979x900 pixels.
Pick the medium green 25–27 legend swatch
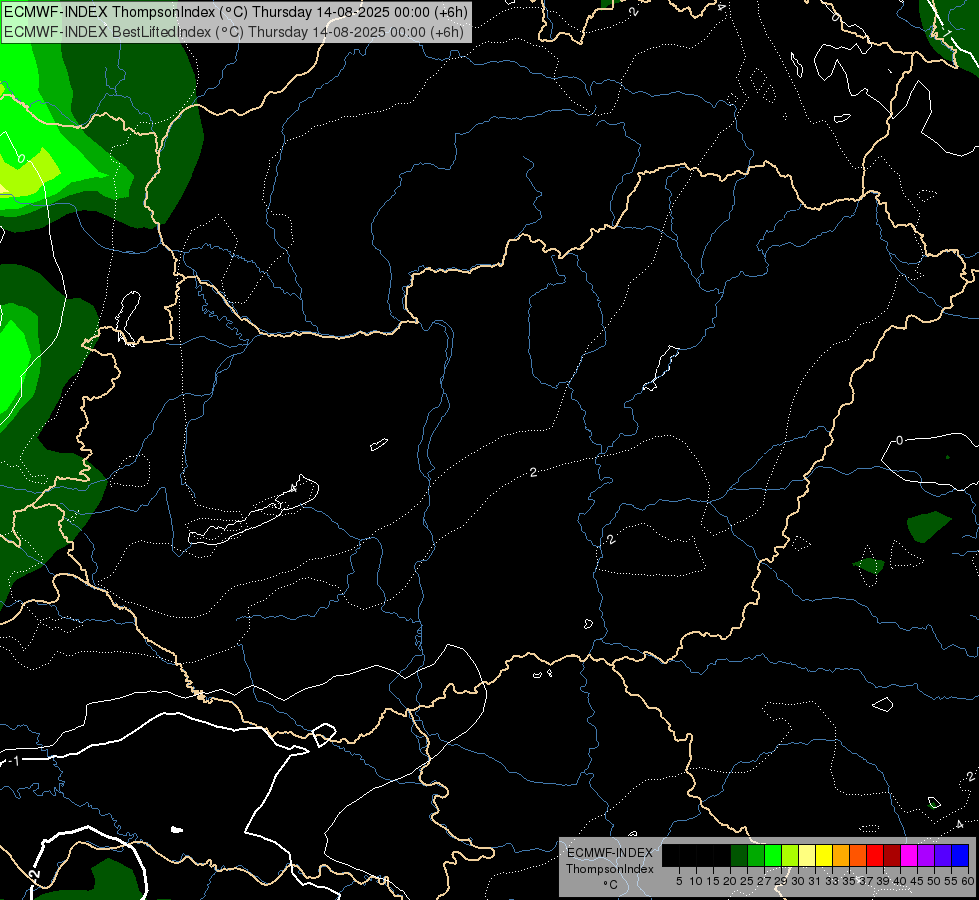tap(757, 855)
